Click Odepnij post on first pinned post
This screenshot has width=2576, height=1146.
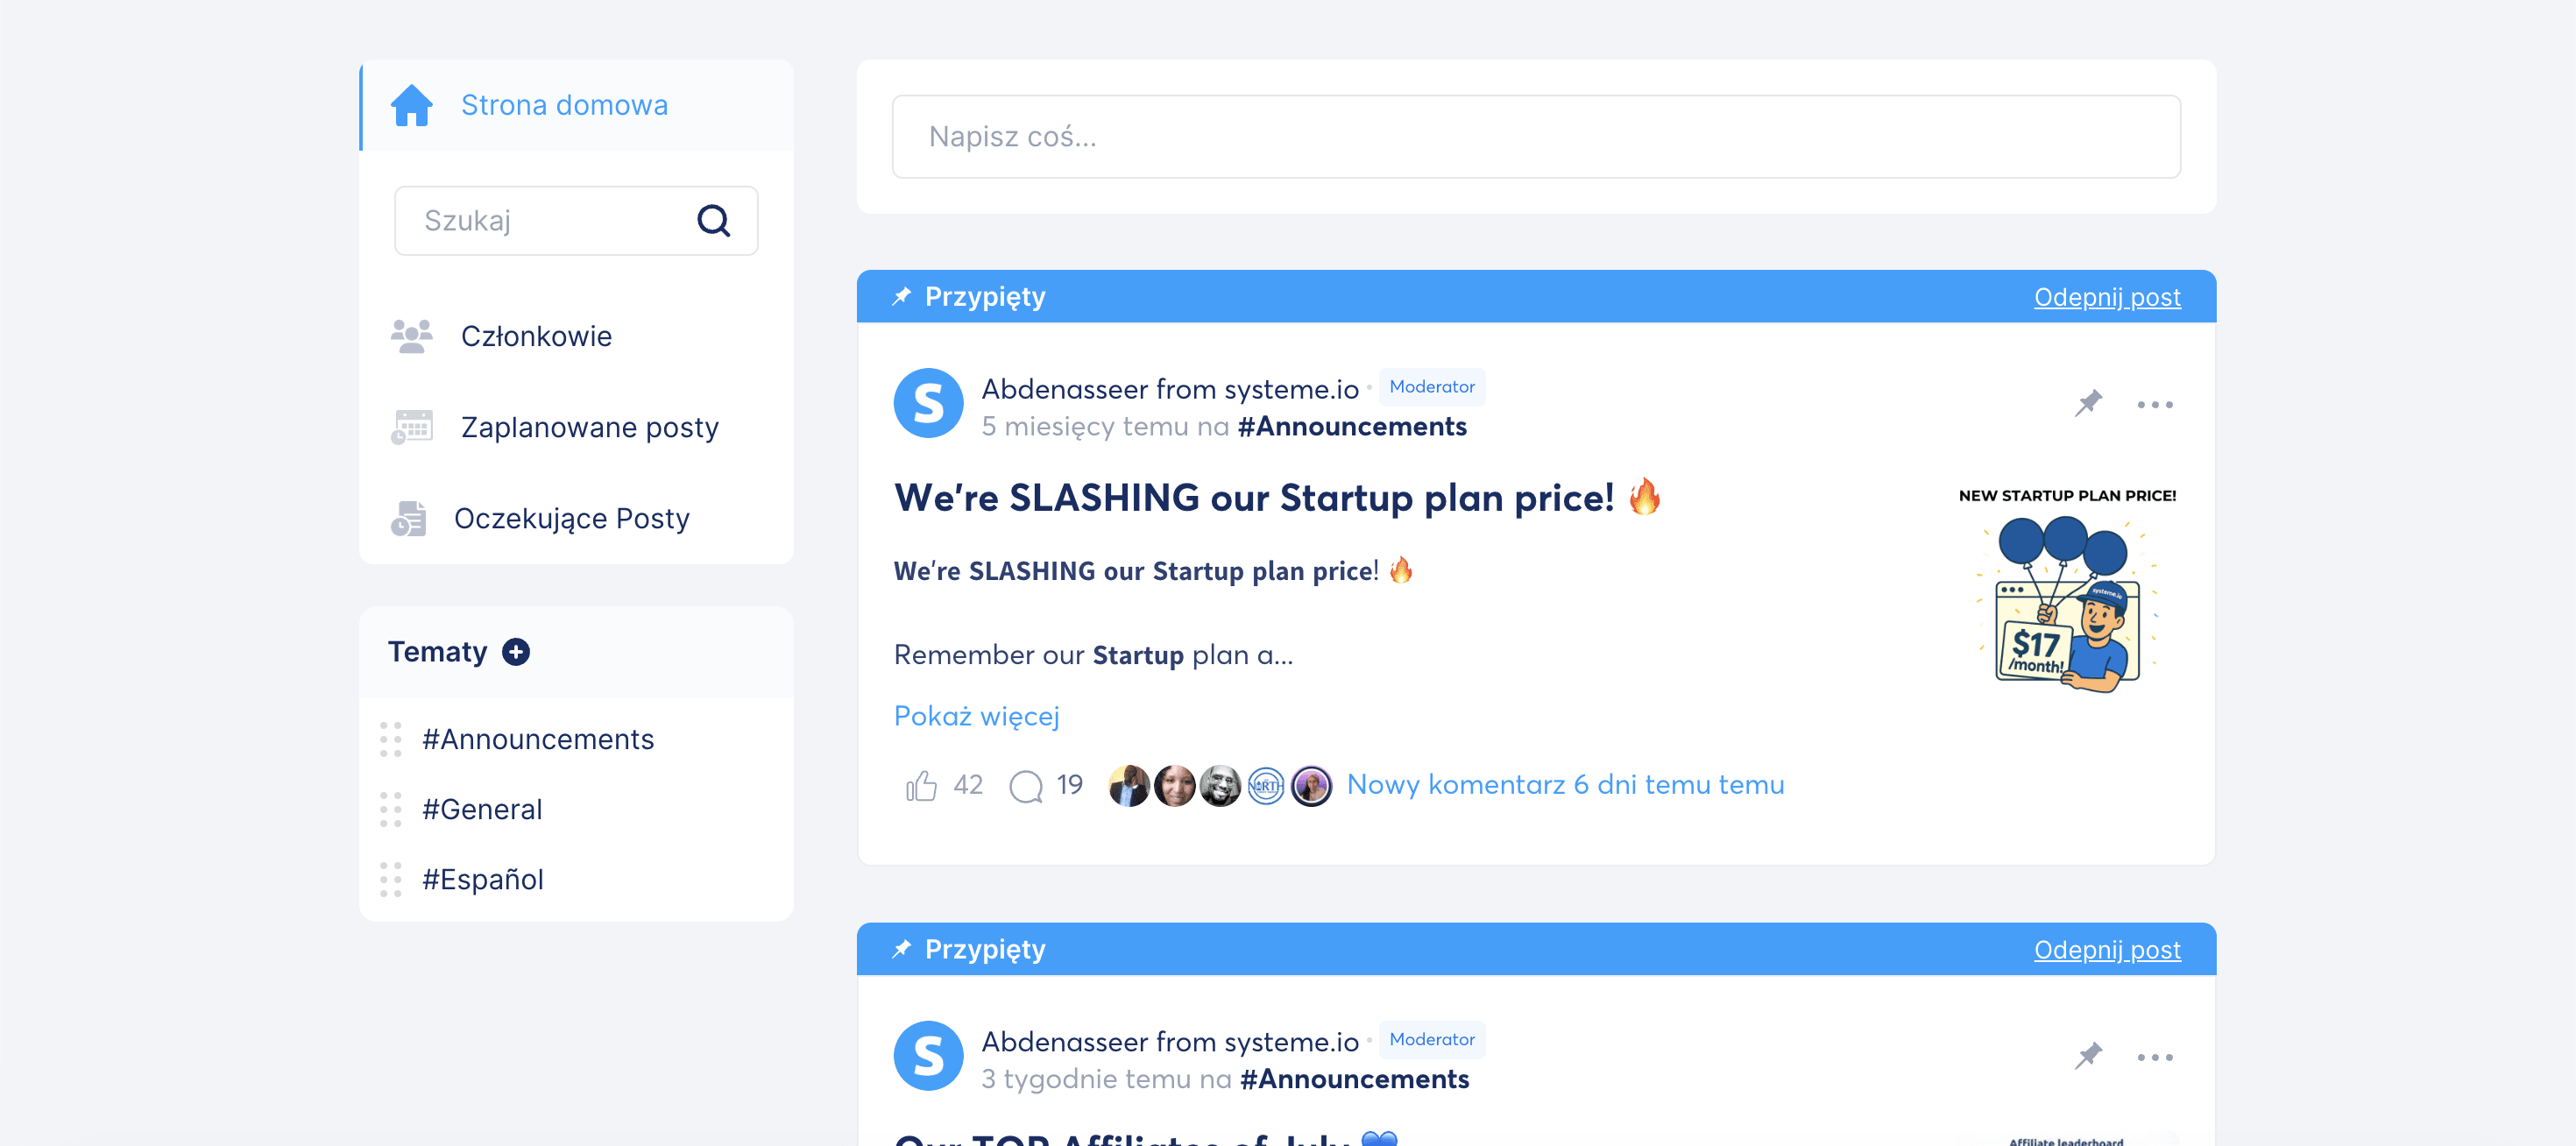[x=2106, y=297]
